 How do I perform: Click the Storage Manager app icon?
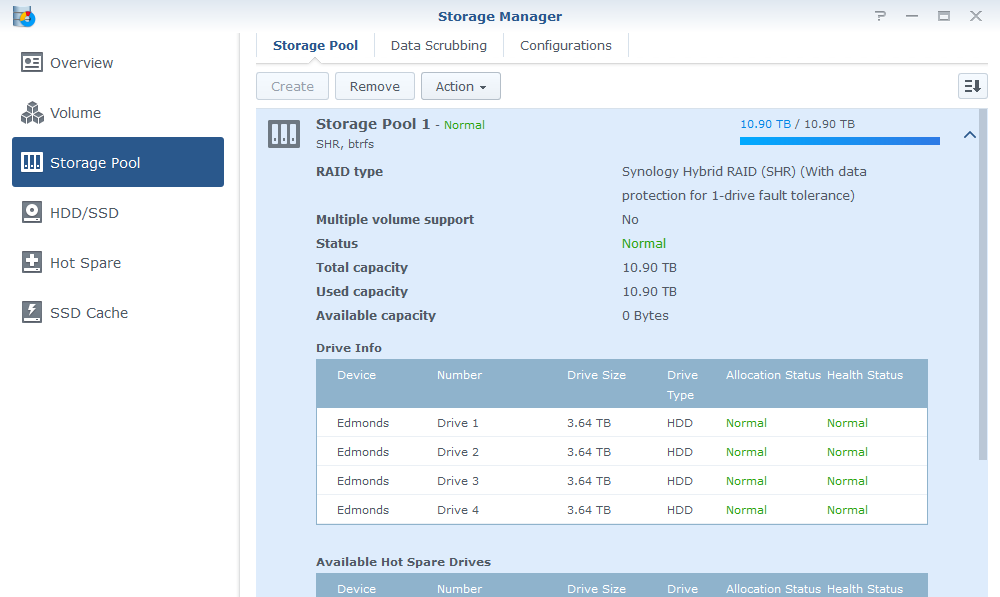24,16
